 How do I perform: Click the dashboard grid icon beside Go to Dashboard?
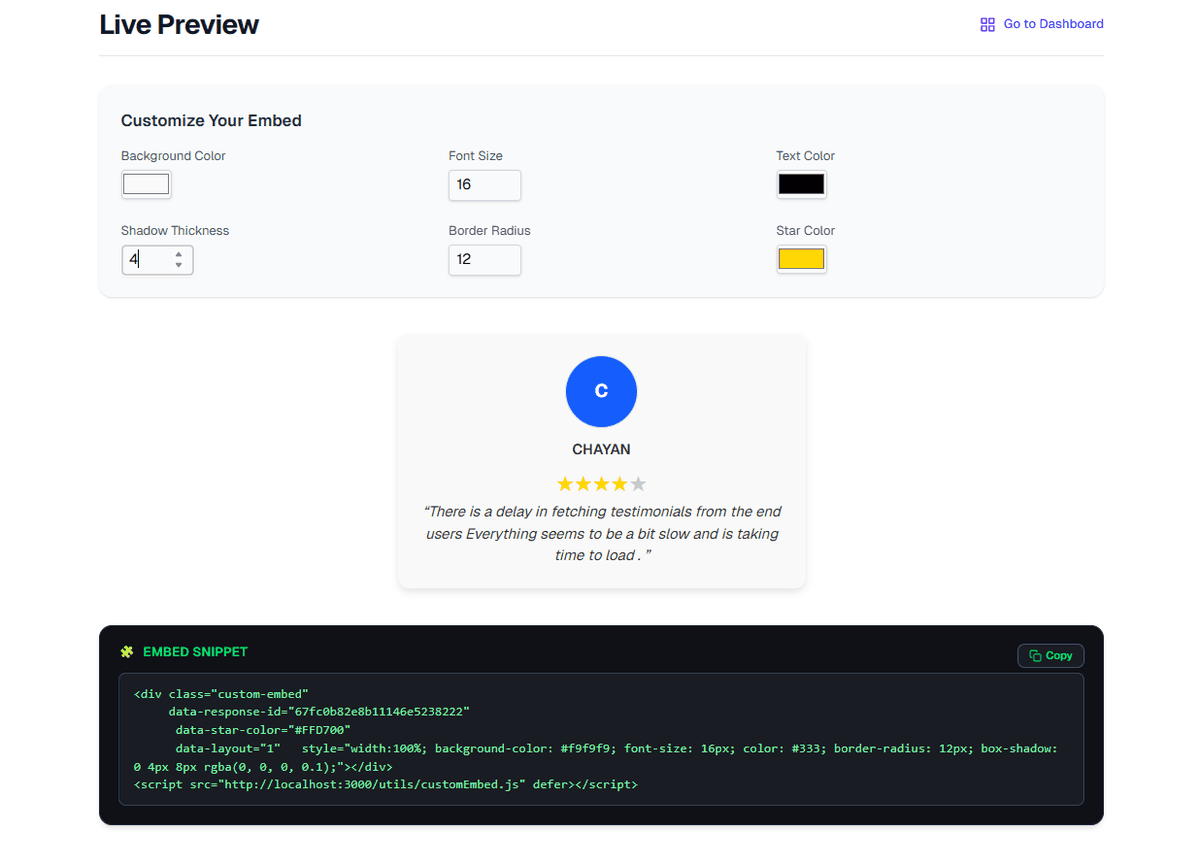986,23
